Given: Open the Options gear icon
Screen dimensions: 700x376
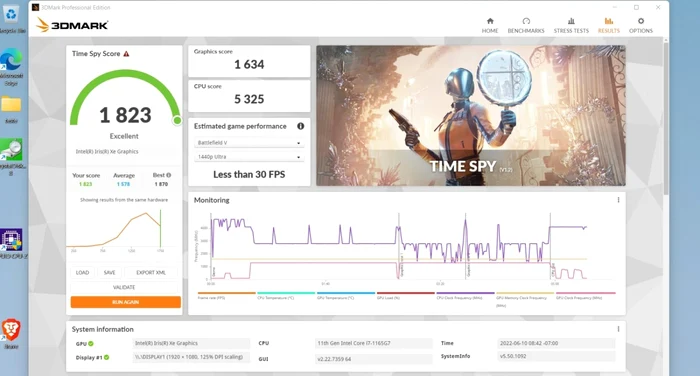Looking at the screenshot, I should point(641,21).
